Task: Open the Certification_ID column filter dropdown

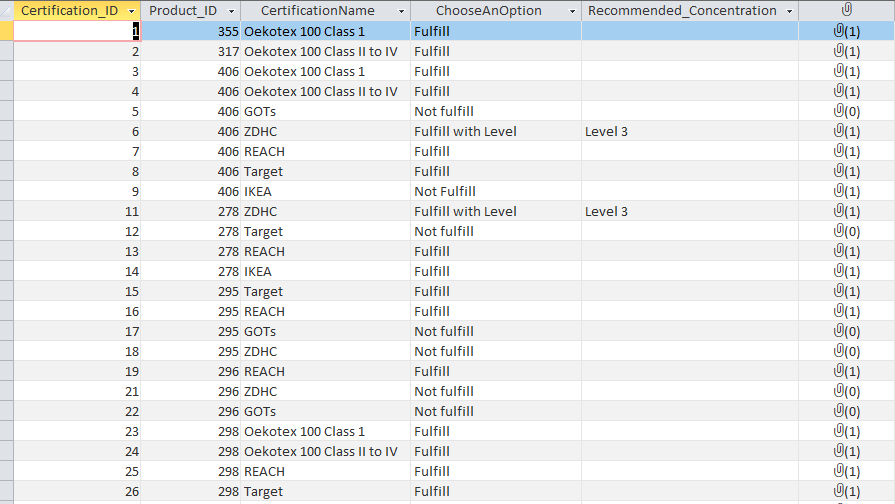Action: (131, 11)
